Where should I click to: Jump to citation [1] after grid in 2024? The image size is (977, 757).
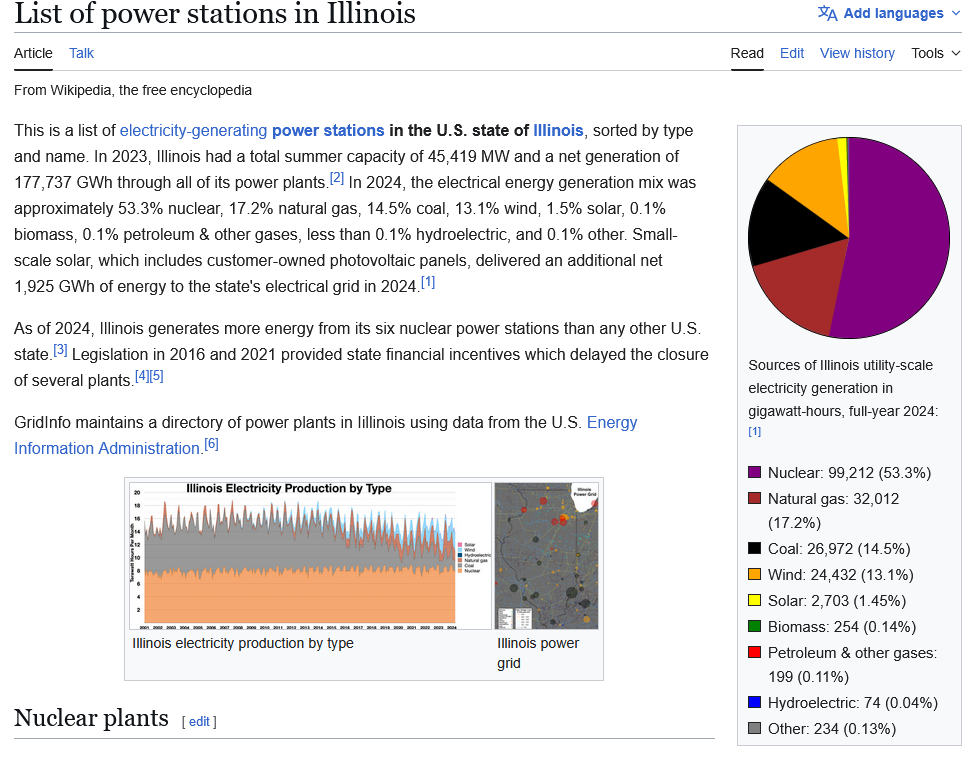(x=428, y=282)
